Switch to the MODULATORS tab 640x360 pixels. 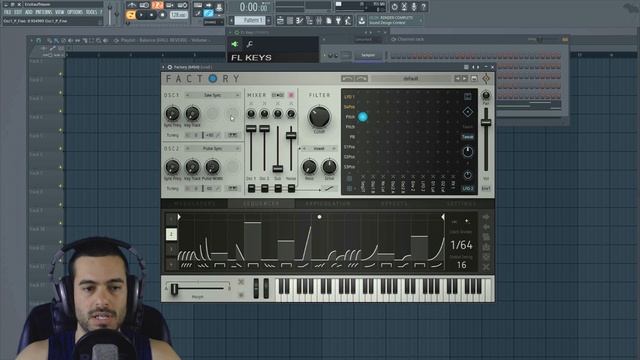tap(195, 203)
